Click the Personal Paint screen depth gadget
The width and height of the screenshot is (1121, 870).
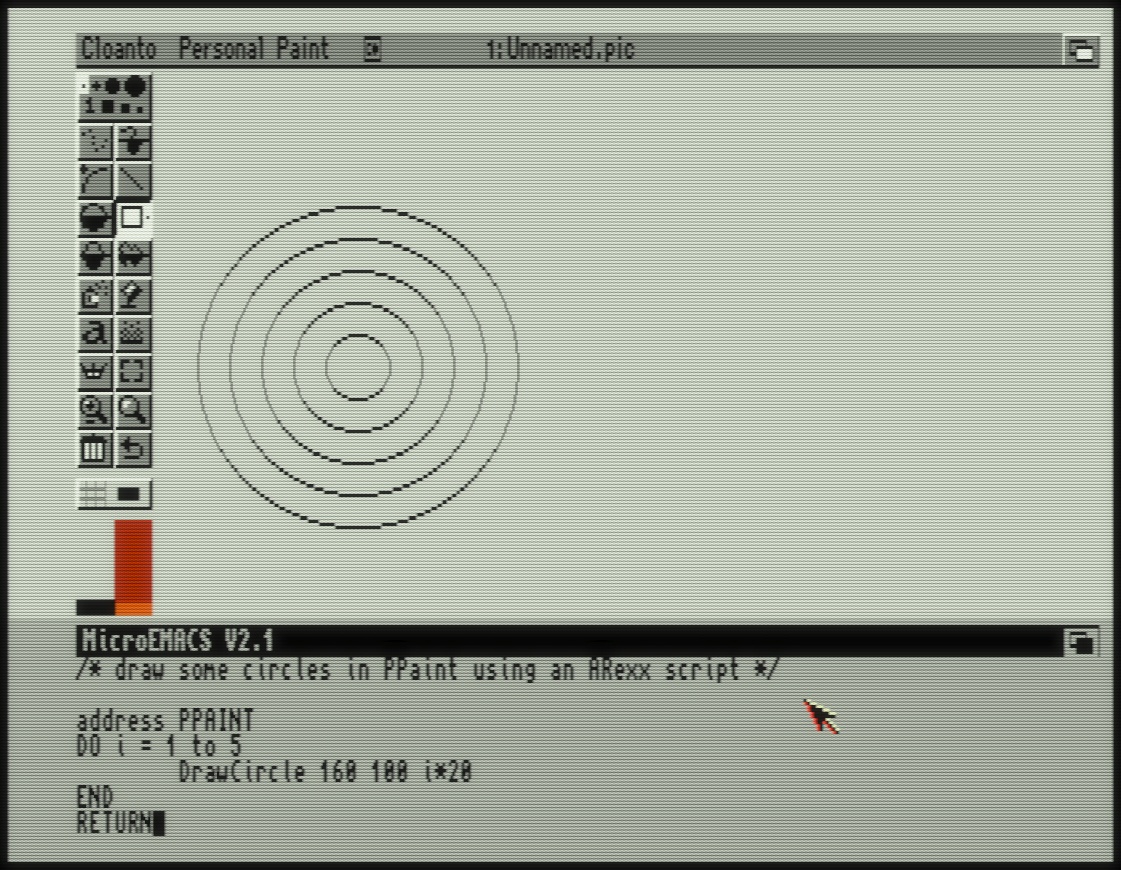(x=1081, y=50)
